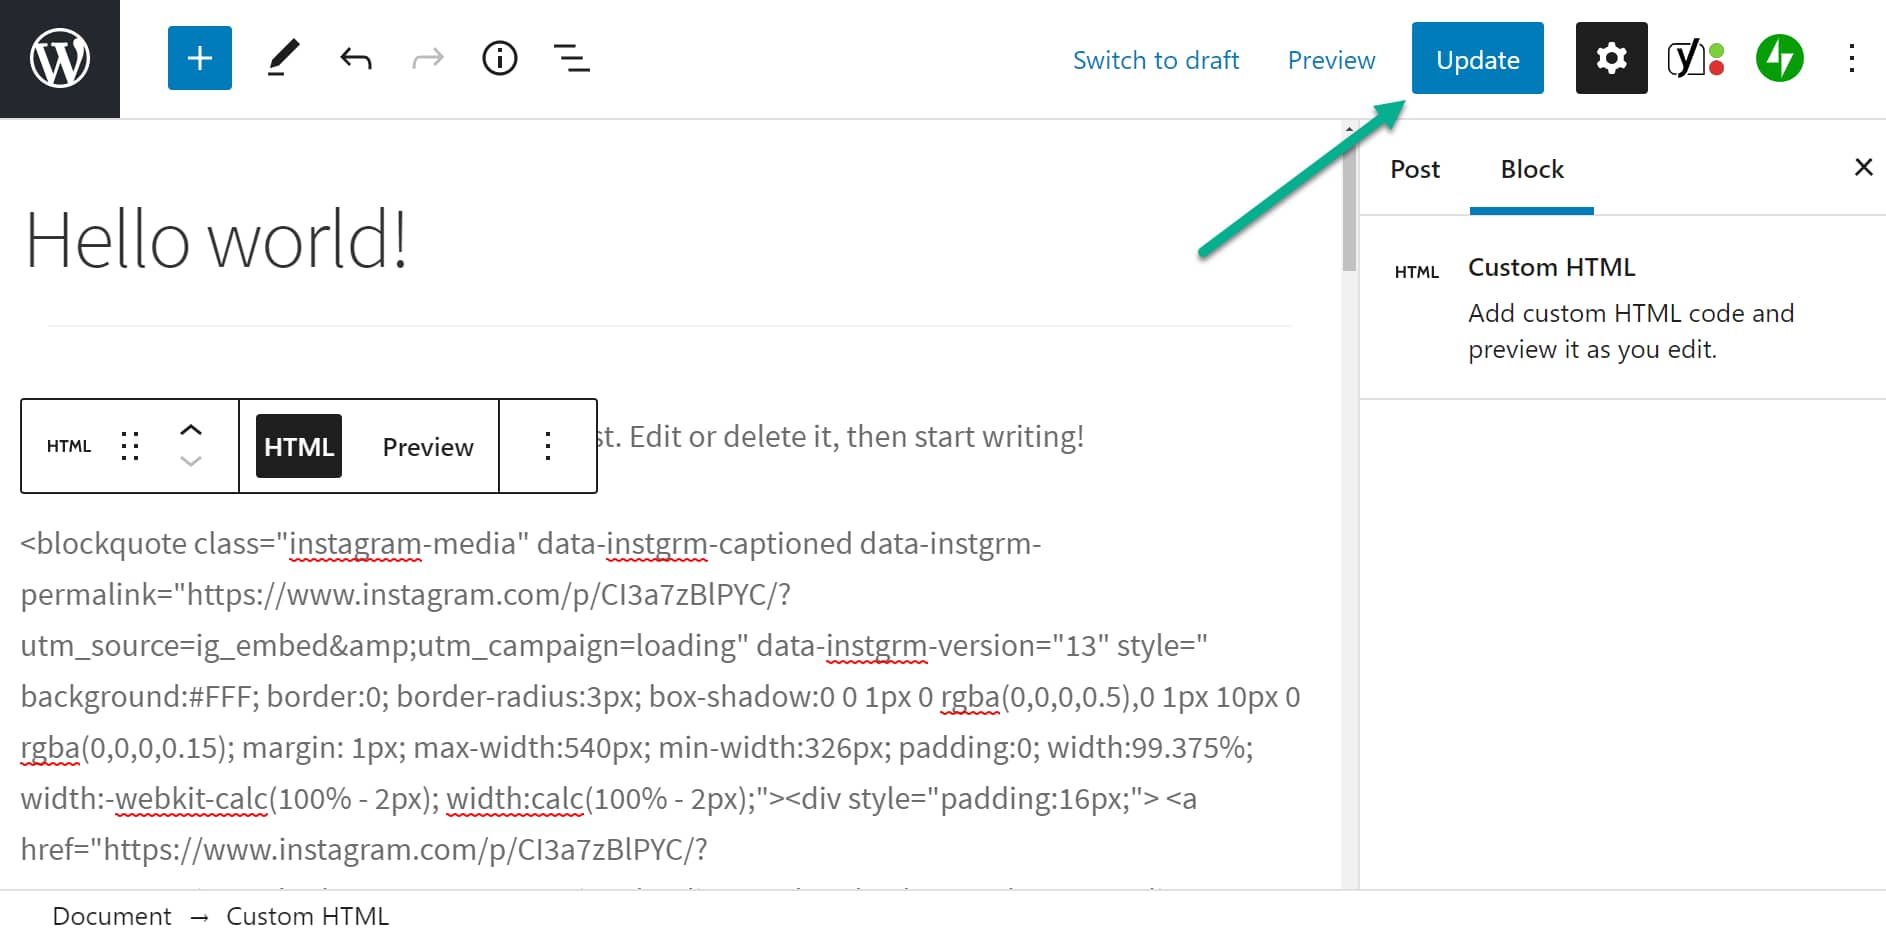
Task: Click Switch to draft link
Action: [x=1156, y=60]
